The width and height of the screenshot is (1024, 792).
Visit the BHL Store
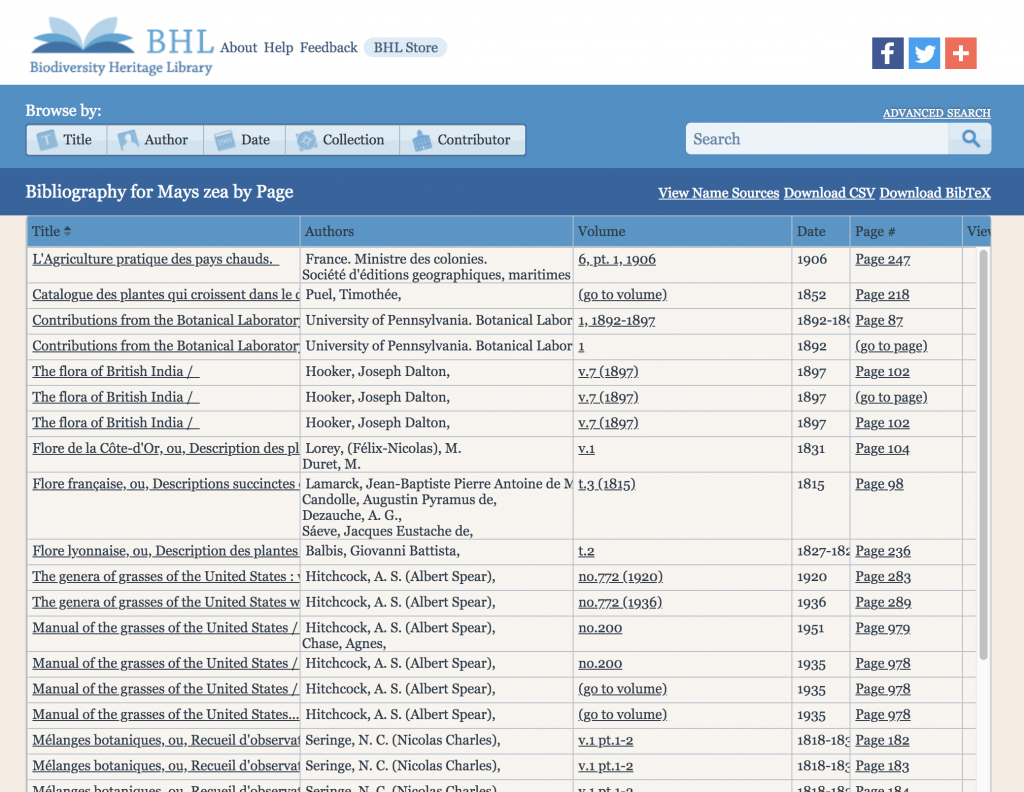[404, 47]
